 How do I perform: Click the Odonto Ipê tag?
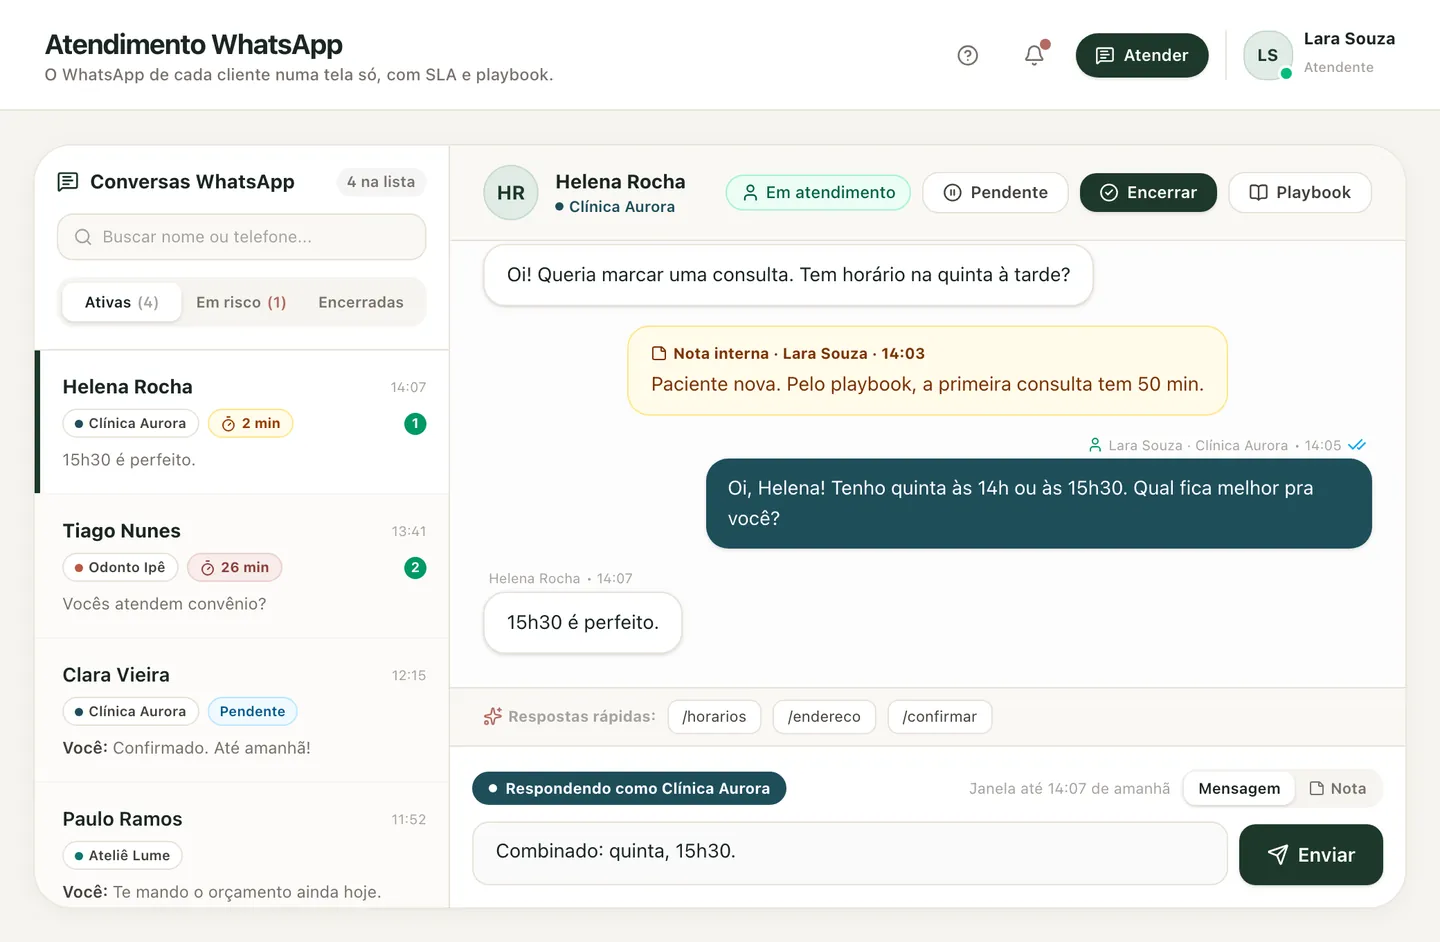120,568
